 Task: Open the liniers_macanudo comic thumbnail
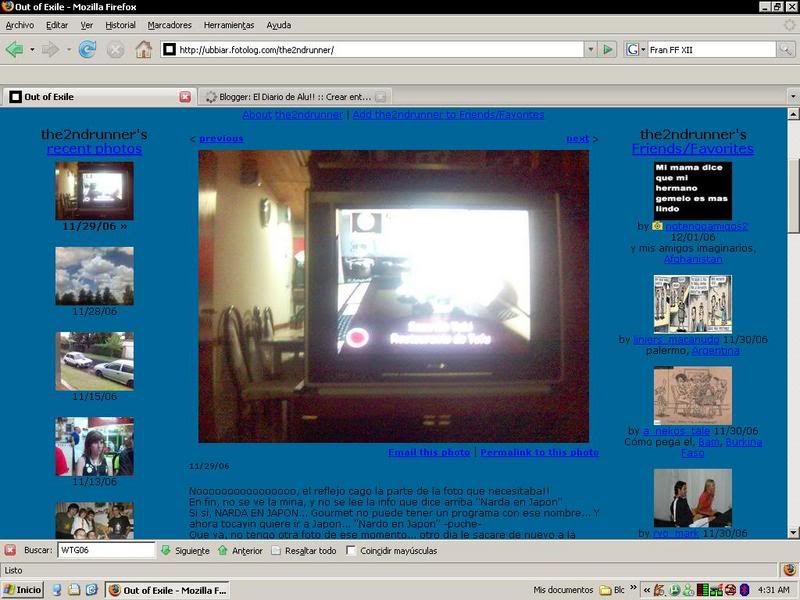(693, 304)
